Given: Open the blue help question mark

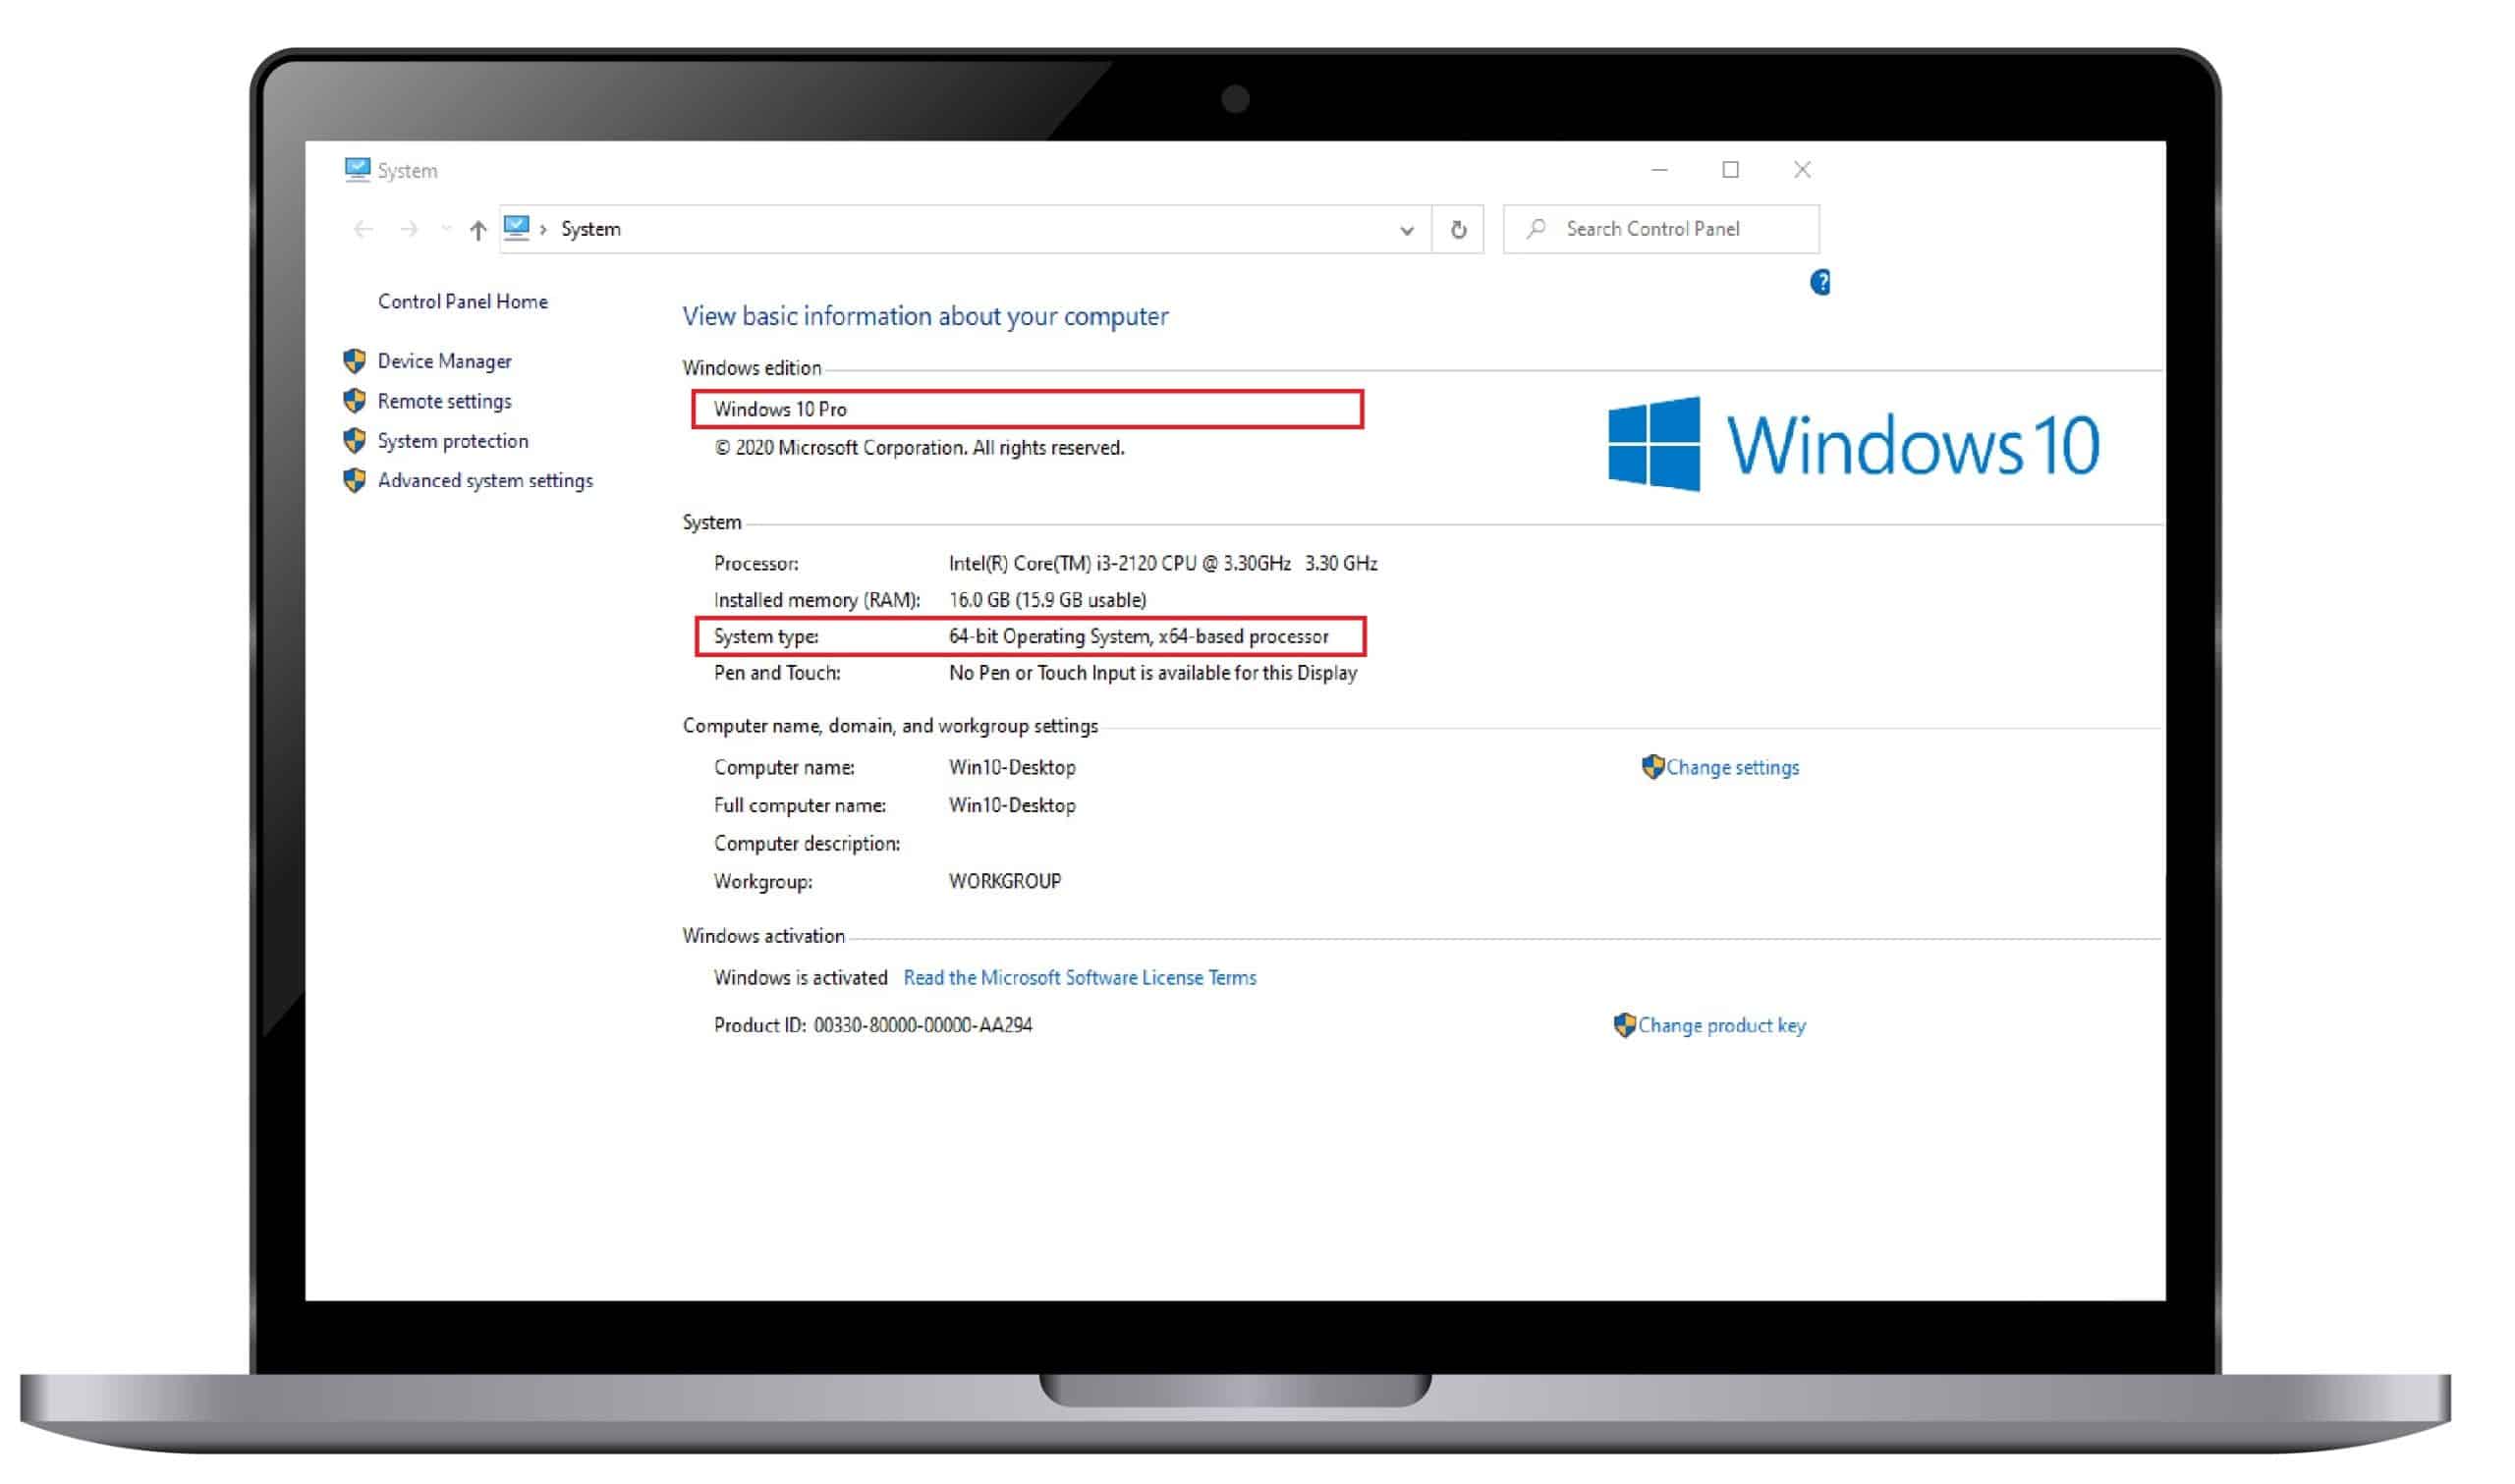Looking at the screenshot, I should [1820, 283].
